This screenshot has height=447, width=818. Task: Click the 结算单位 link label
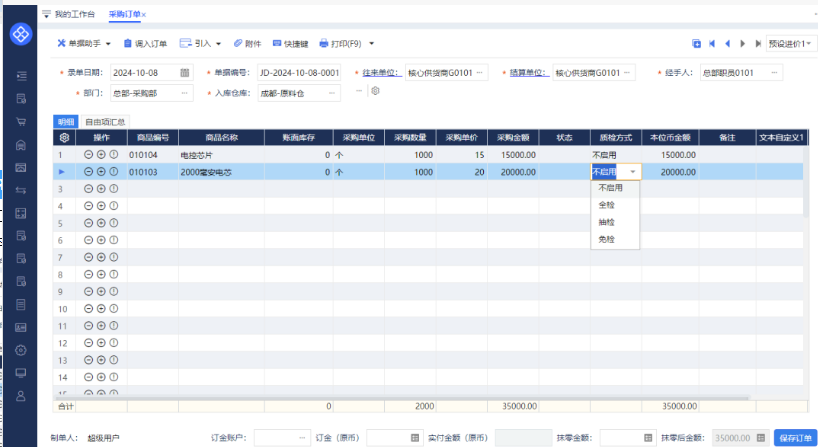[530, 73]
